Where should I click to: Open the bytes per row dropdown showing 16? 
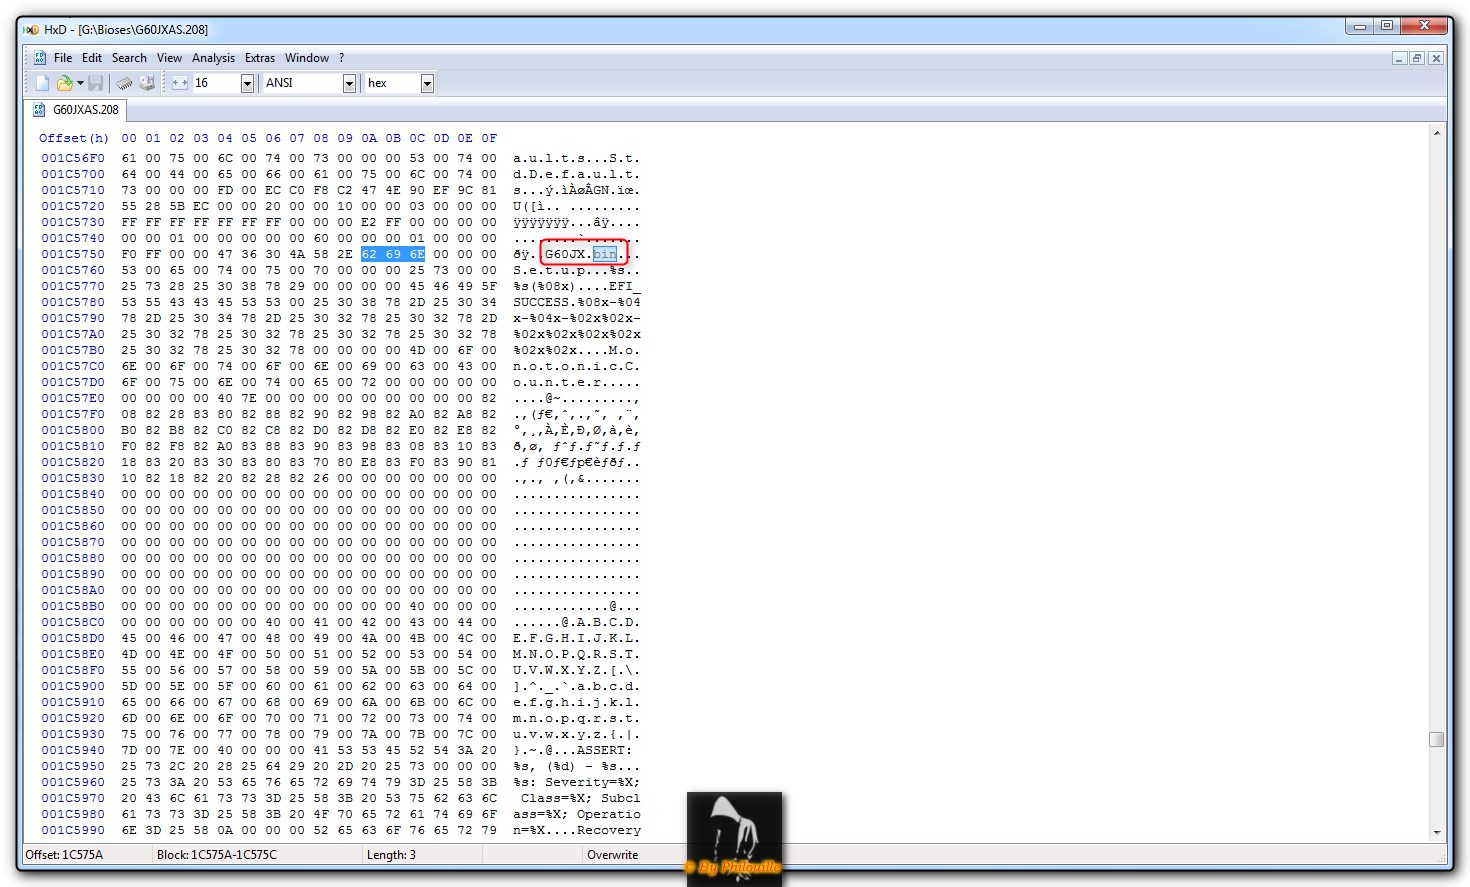point(247,83)
